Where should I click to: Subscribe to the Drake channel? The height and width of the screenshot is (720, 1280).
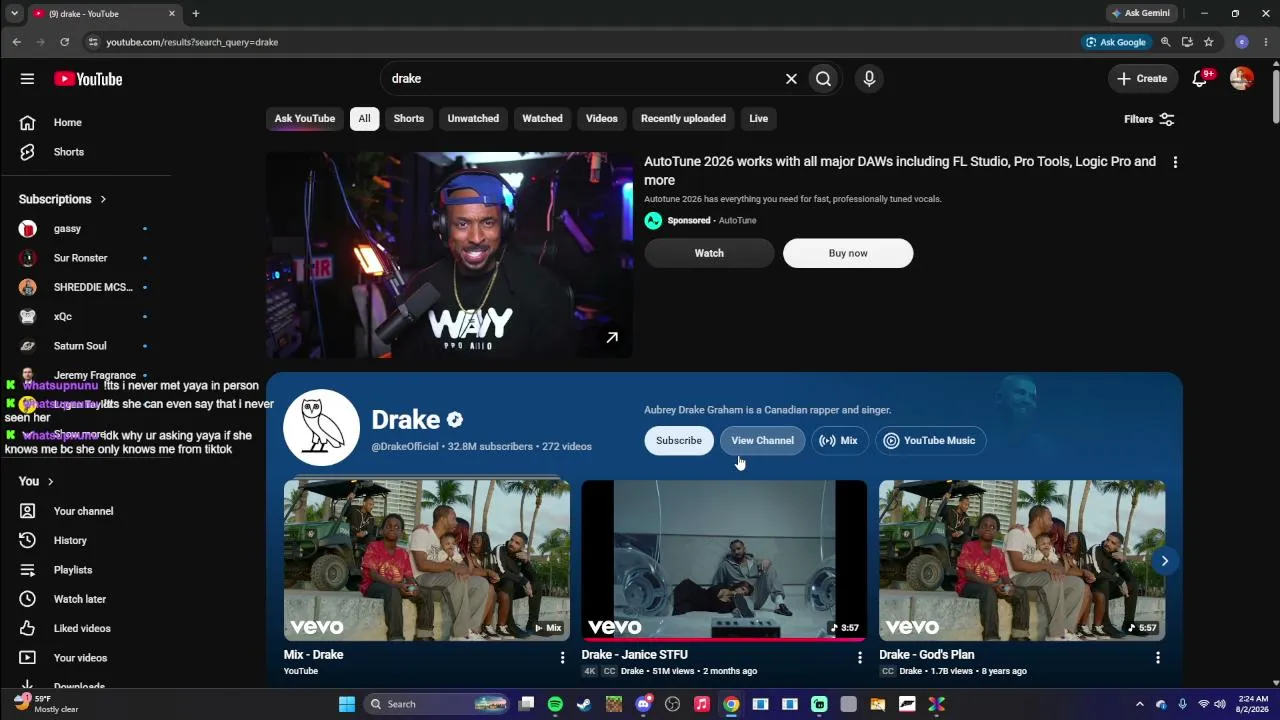pyautogui.click(x=679, y=441)
